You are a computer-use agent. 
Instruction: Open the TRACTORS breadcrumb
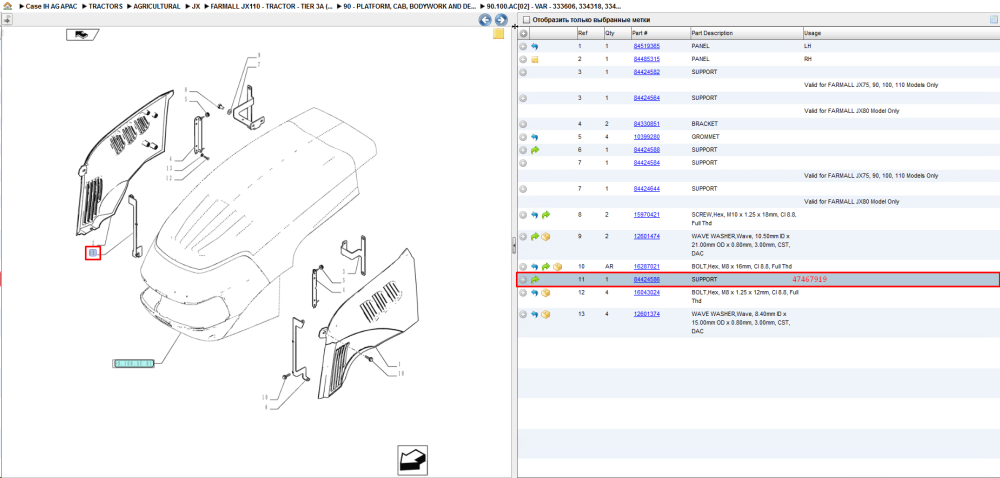(105, 6)
